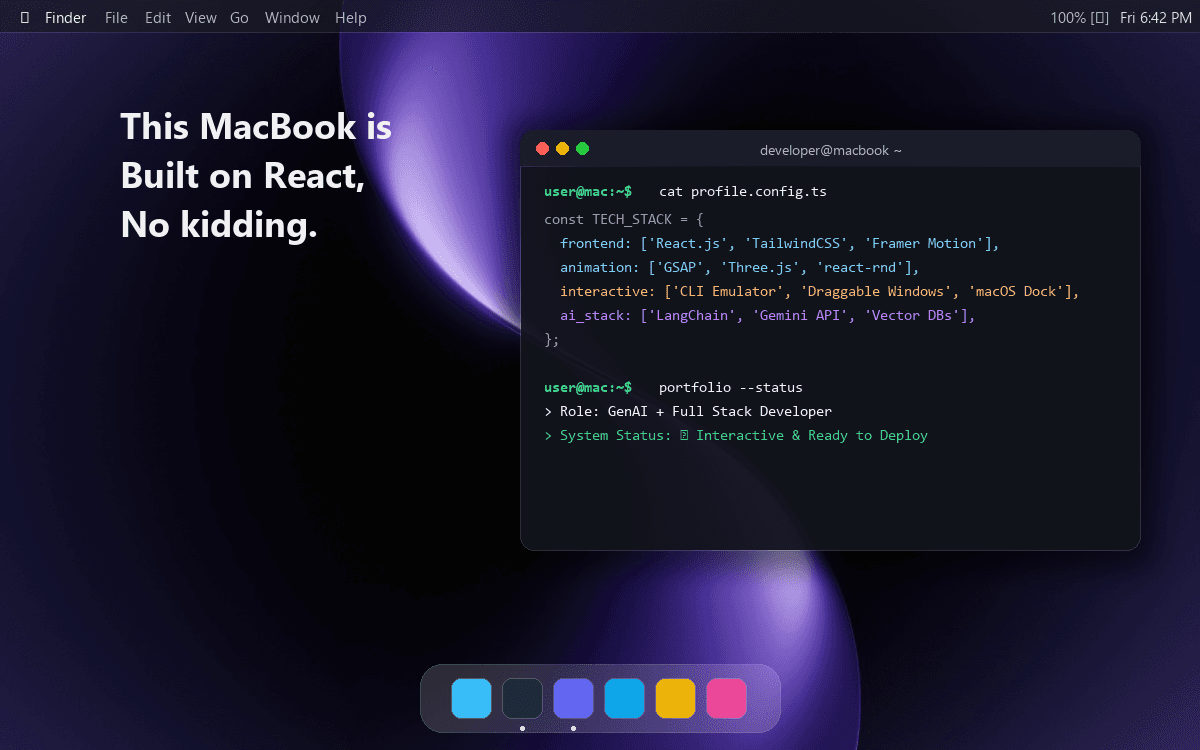Click the 'Draggable Windows' value

[x=877, y=291]
